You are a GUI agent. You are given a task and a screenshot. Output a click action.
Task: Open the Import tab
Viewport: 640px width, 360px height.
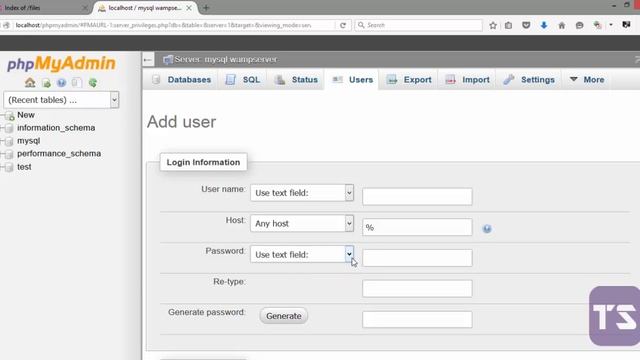pos(467,80)
